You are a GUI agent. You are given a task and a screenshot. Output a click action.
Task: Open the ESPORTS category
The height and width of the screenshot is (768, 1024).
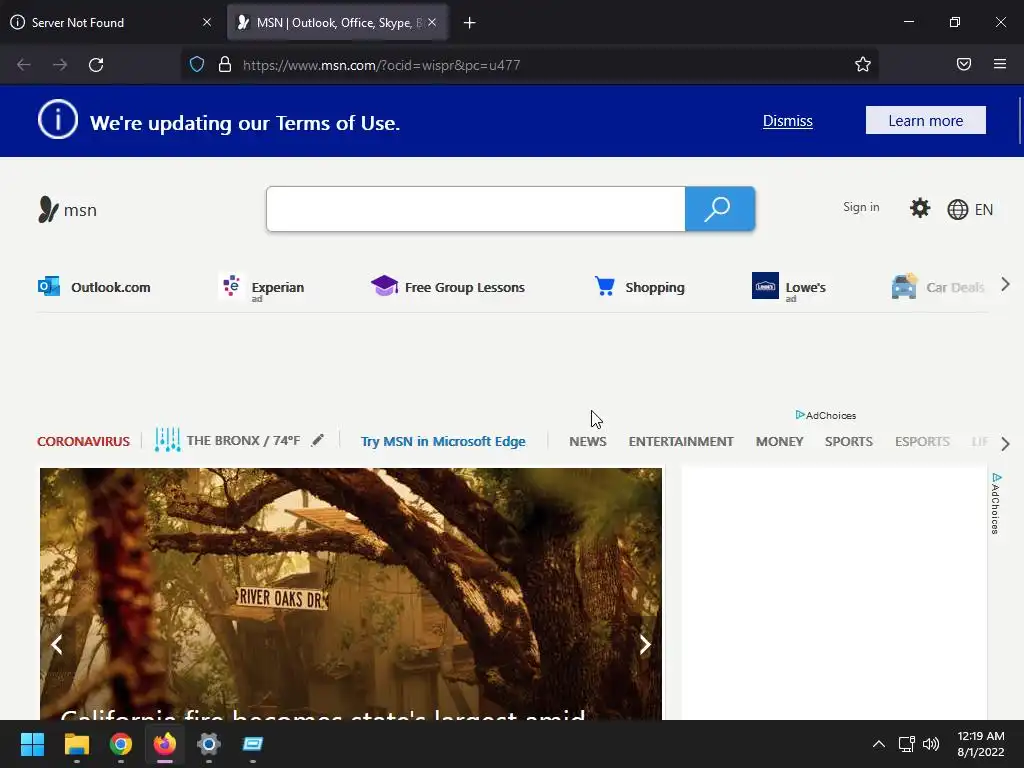point(922,441)
